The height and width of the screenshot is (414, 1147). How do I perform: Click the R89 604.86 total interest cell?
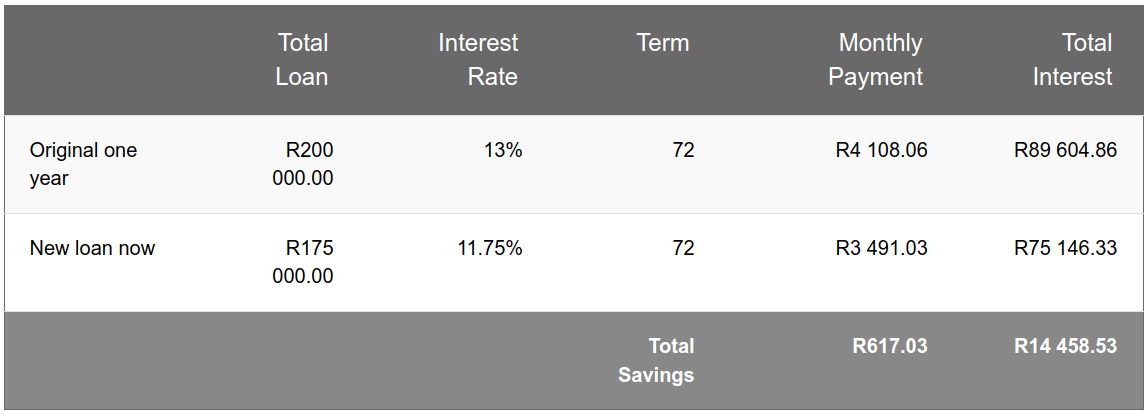click(x=1066, y=150)
